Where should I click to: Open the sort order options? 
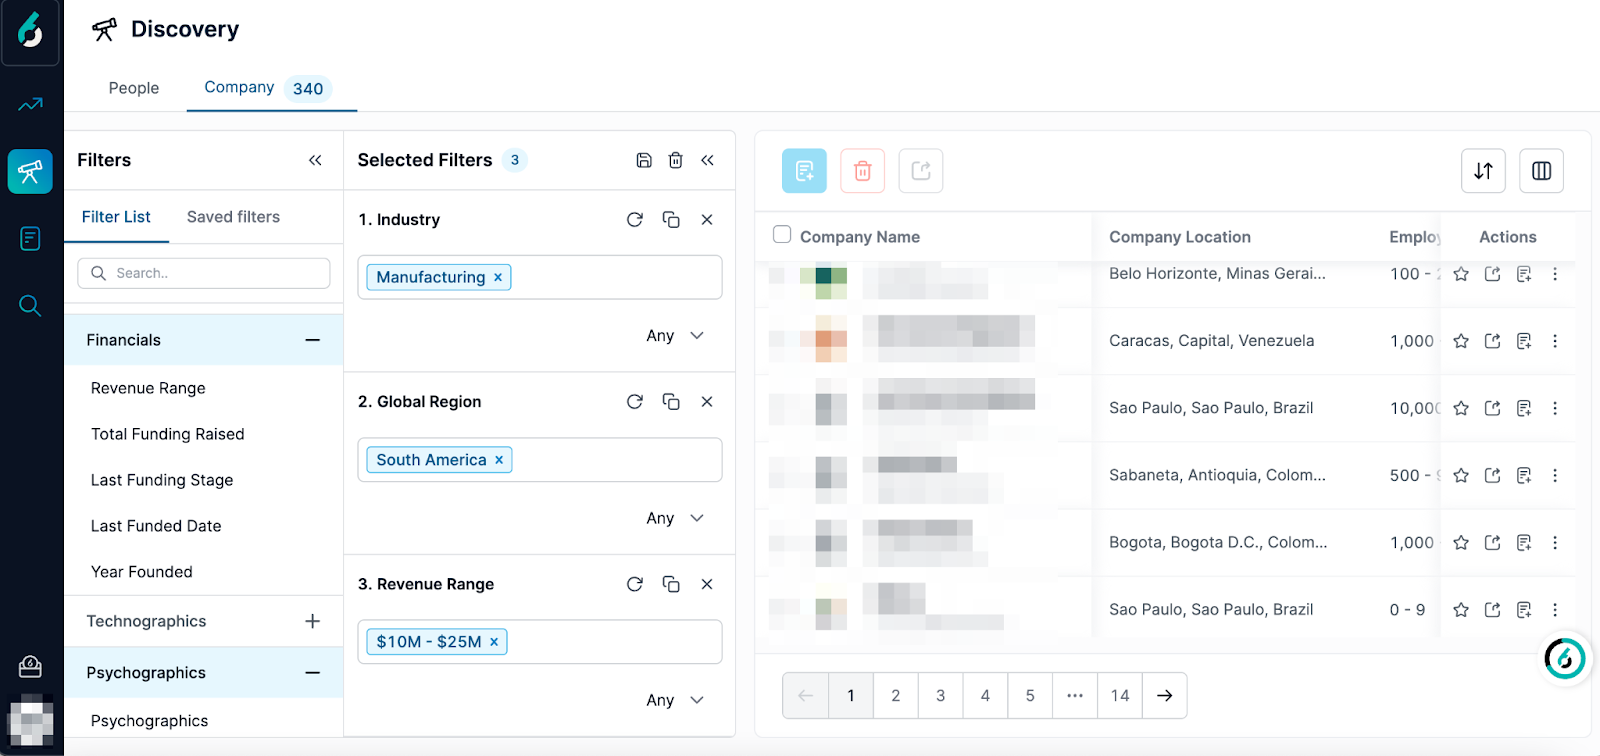click(1483, 171)
